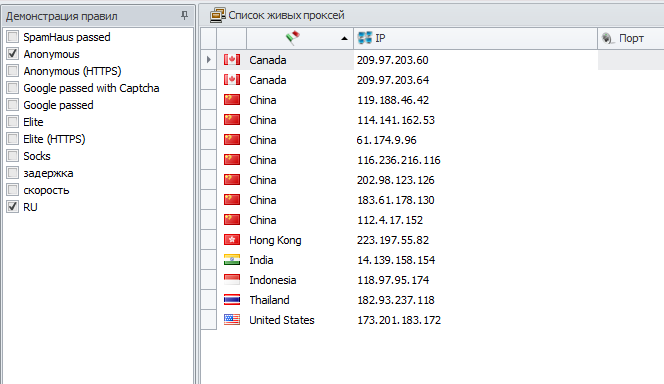Image resolution: width=664 pixels, height=384 pixels.
Task: Select IP 14.139.158.154
Action: (x=396, y=260)
